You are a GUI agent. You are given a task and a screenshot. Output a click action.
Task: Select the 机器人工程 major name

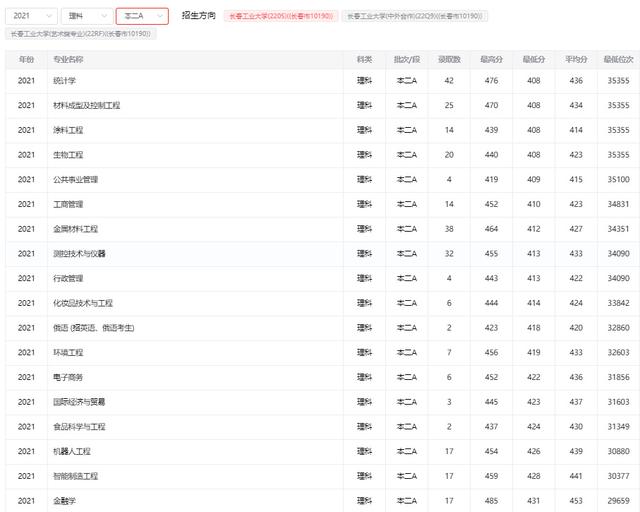pos(72,451)
